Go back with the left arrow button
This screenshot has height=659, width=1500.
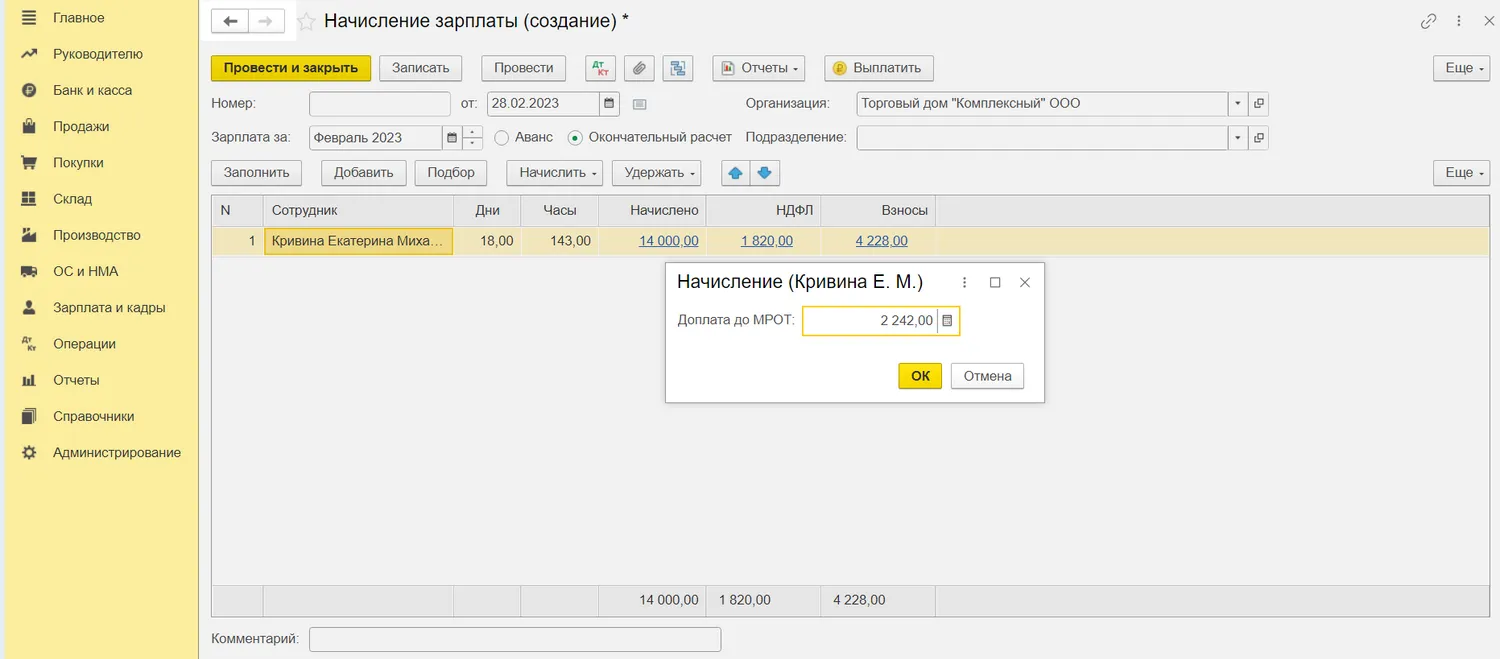[230, 21]
